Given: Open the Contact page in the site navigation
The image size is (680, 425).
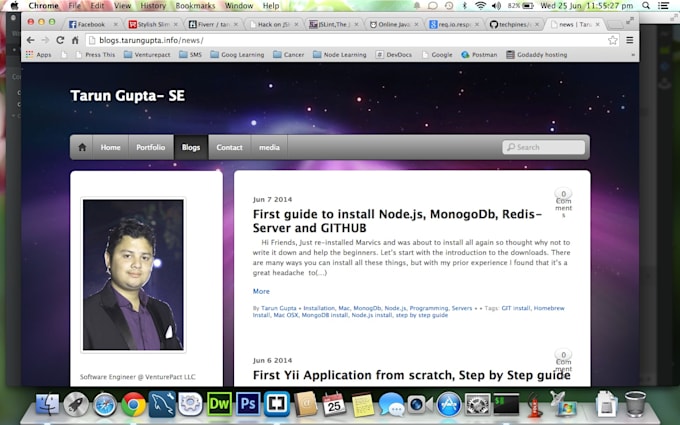Looking at the screenshot, I should (229, 147).
